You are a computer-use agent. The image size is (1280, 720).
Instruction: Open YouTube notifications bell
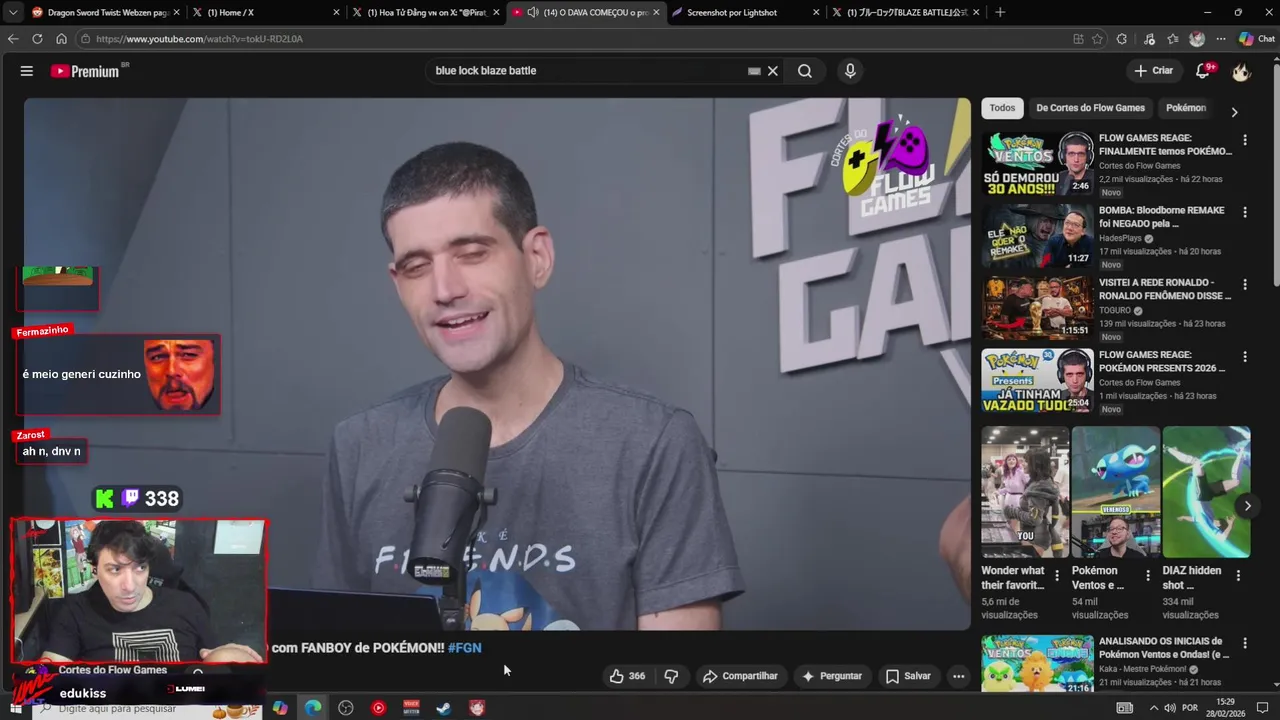[x=1203, y=71]
